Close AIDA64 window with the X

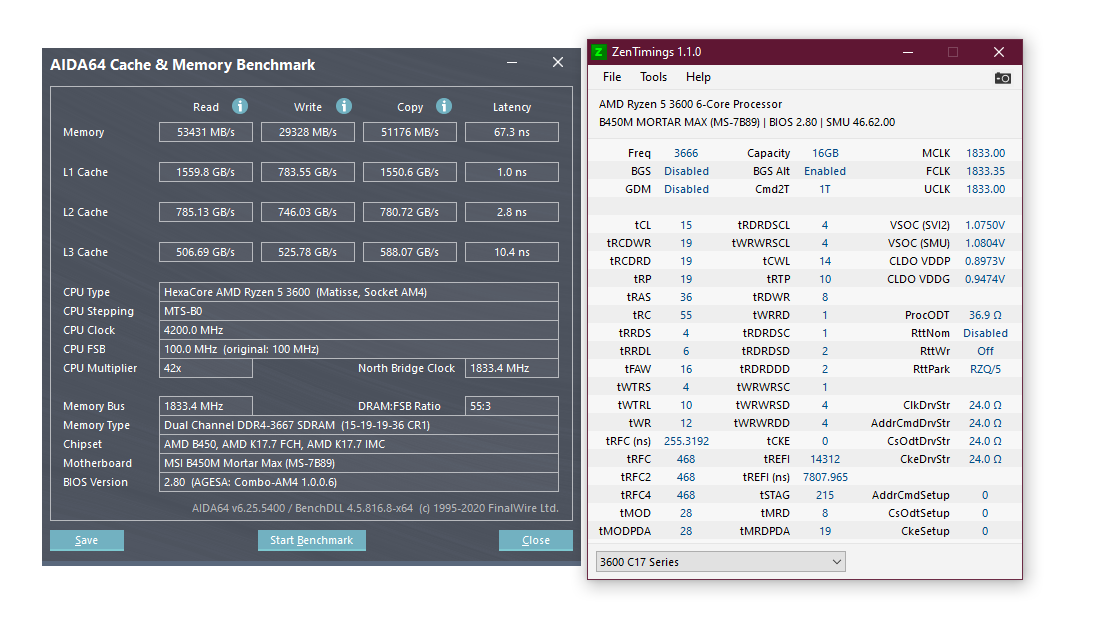558,62
